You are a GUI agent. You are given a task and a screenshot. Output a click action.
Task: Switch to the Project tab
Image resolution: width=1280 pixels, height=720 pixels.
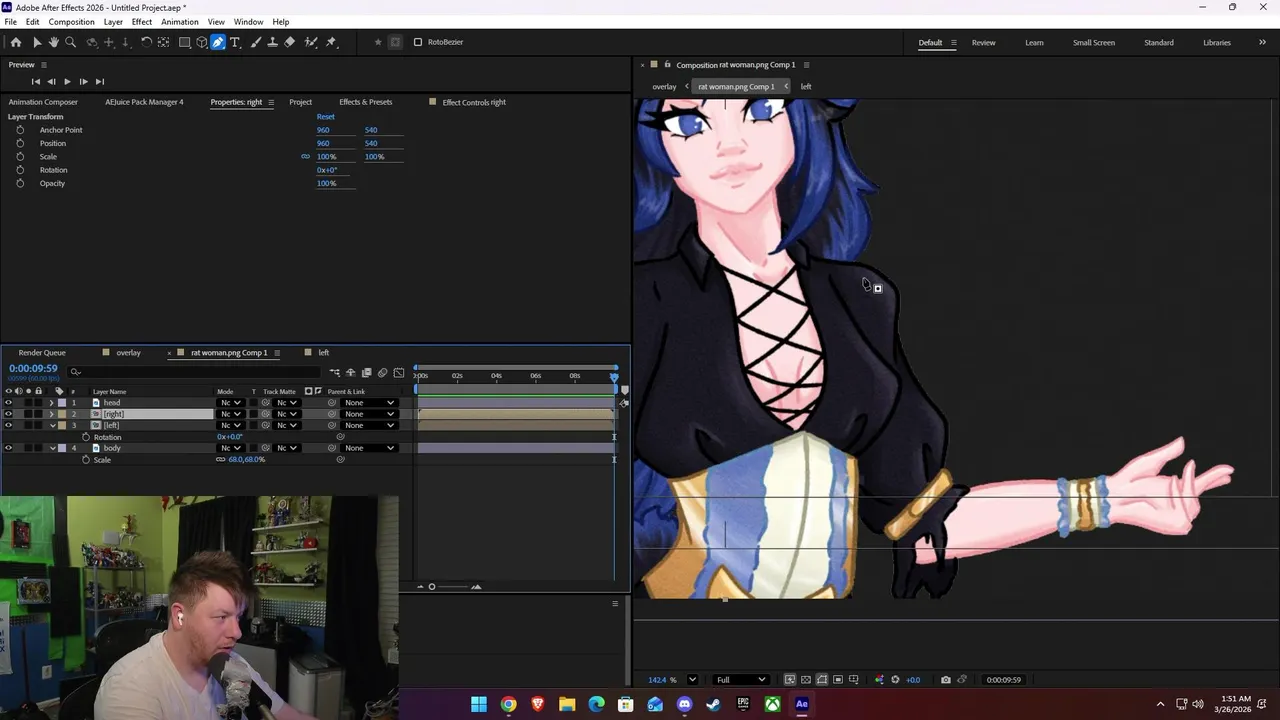coord(300,102)
